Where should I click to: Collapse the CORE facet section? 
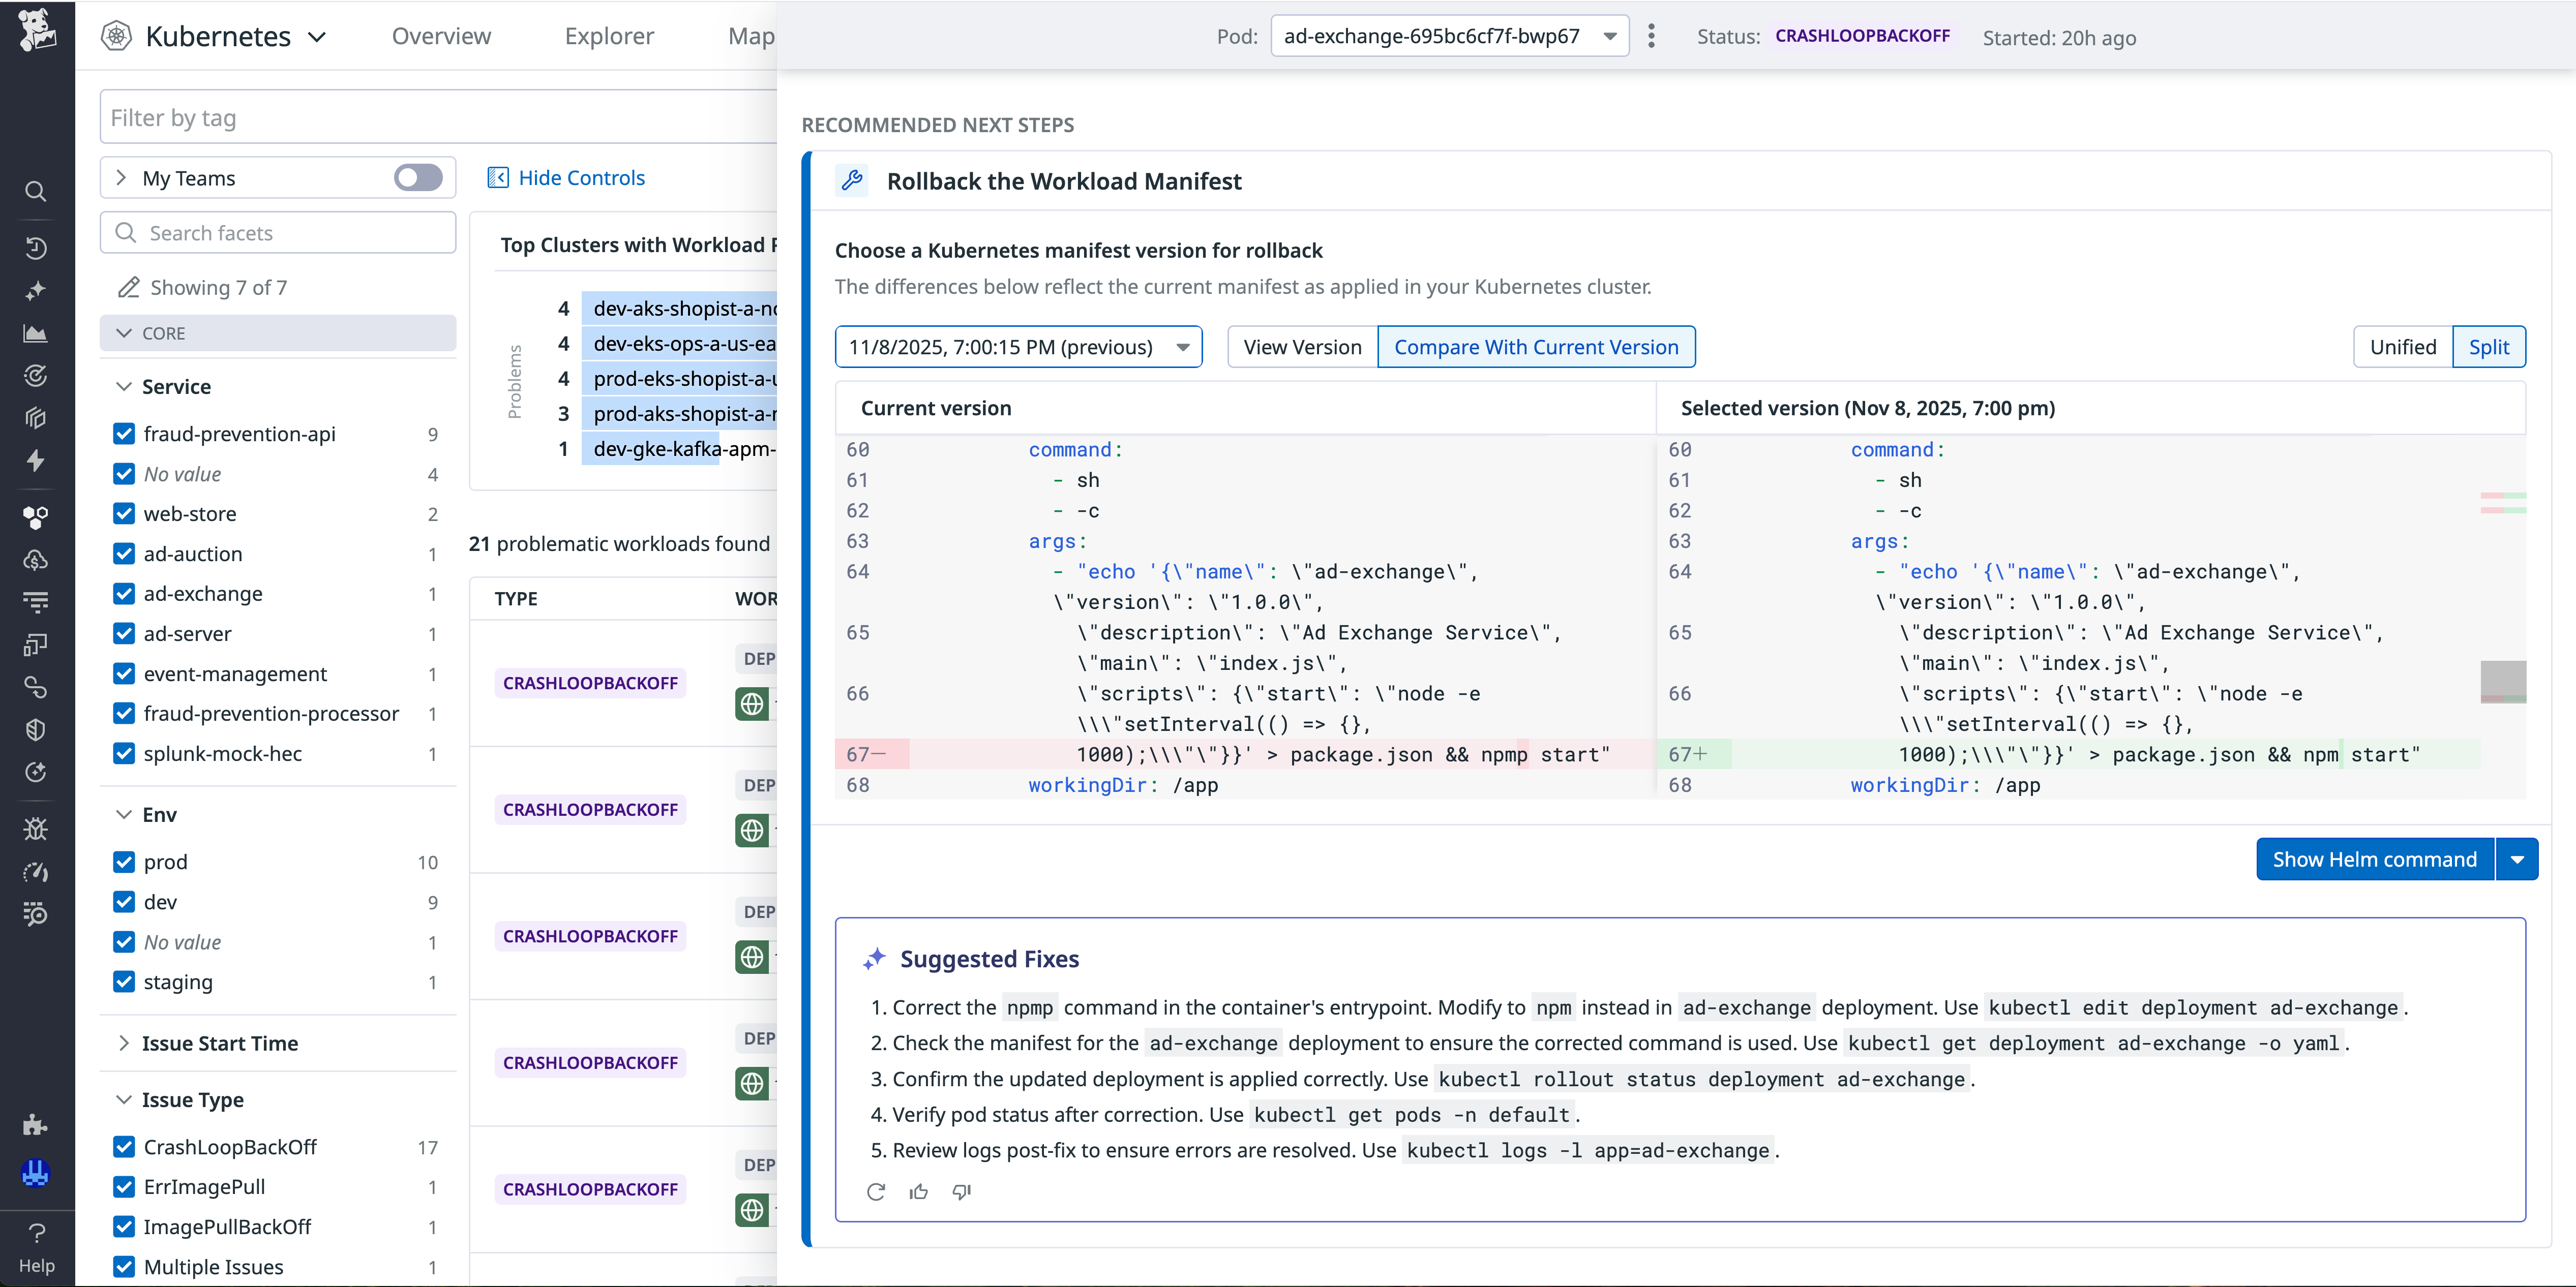(x=124, y=333)
